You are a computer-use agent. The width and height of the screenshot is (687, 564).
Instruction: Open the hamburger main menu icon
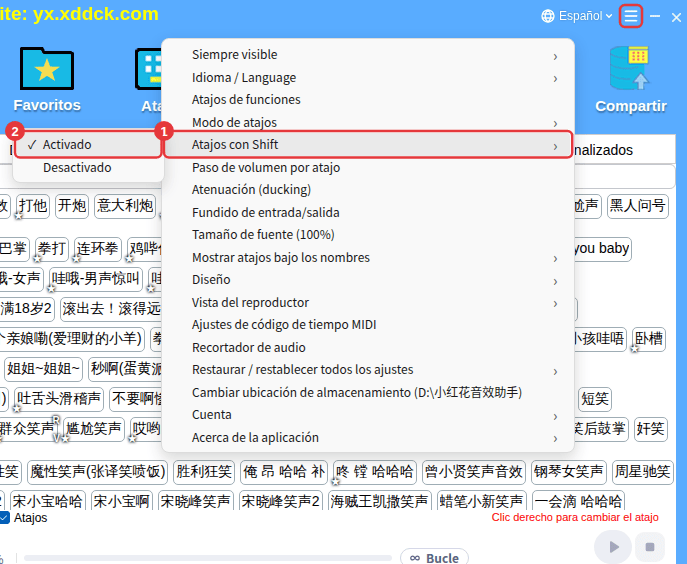pyautogui.click(x=630, y=16)
